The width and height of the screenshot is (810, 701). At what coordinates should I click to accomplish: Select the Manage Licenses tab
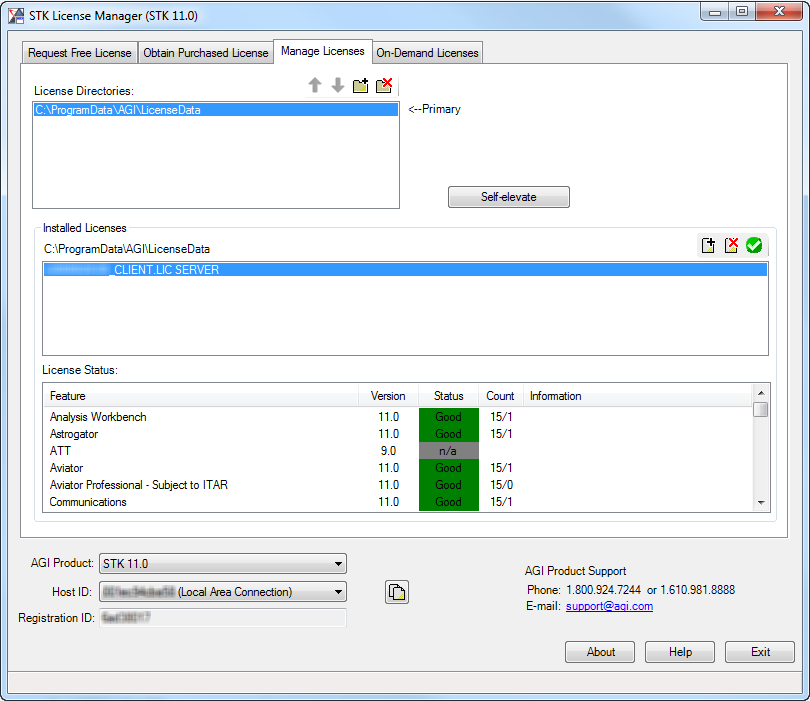point(323,51)
